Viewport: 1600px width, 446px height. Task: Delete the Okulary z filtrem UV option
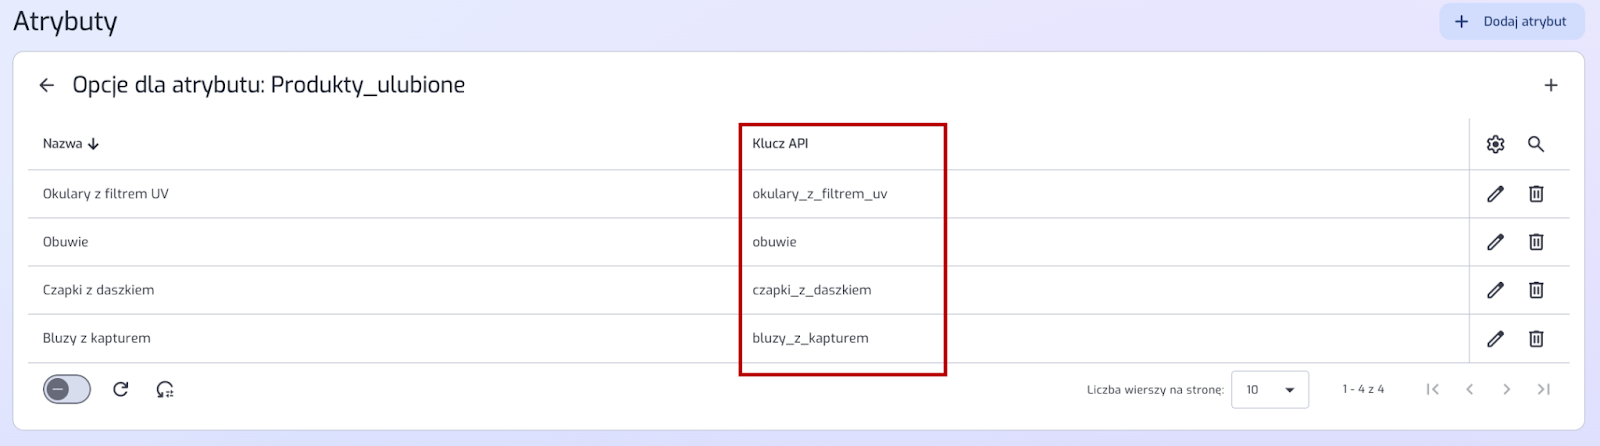(1536, 194)
